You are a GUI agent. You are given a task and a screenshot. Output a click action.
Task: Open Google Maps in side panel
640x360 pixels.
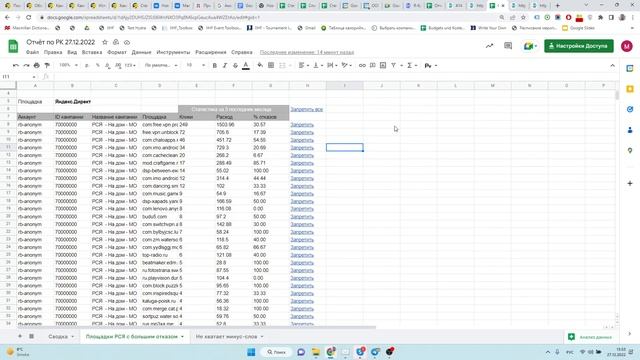coord(630,150)
